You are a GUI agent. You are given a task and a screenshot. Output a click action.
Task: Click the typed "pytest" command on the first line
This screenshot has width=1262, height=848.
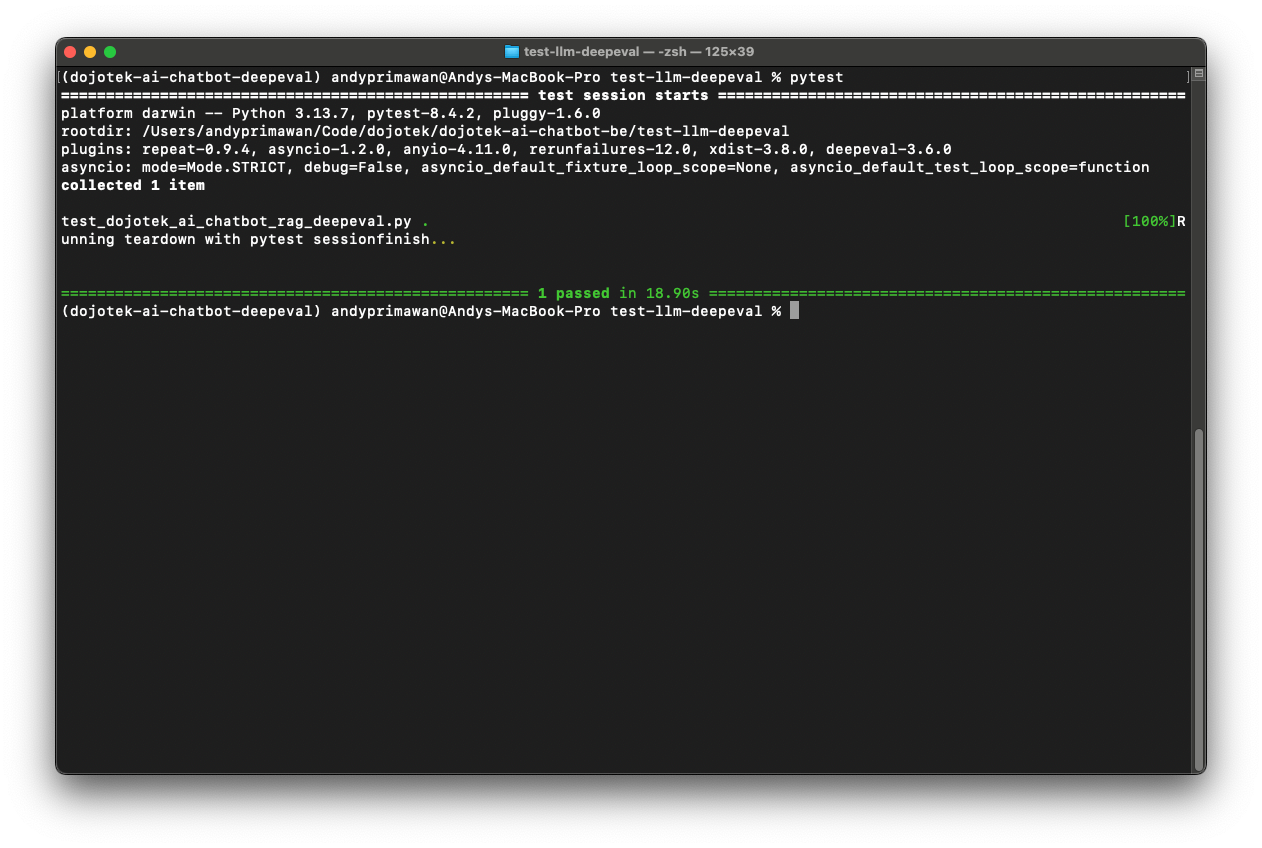coord(816,77)
